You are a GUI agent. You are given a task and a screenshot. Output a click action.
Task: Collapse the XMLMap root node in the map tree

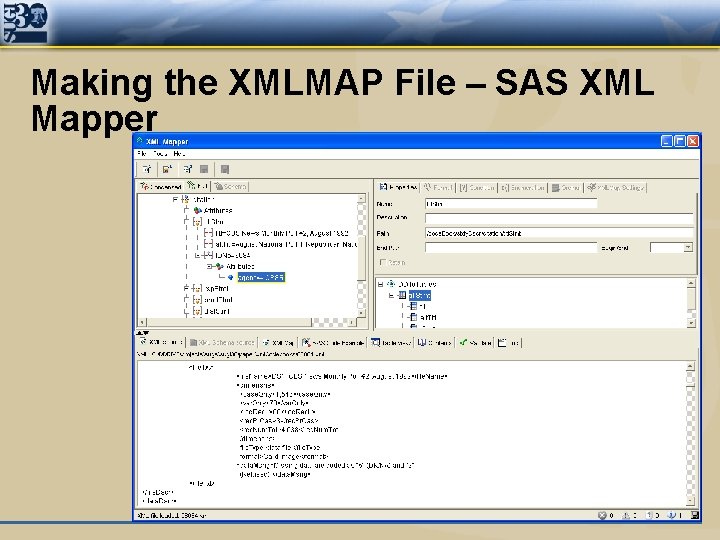pos(381,284)
